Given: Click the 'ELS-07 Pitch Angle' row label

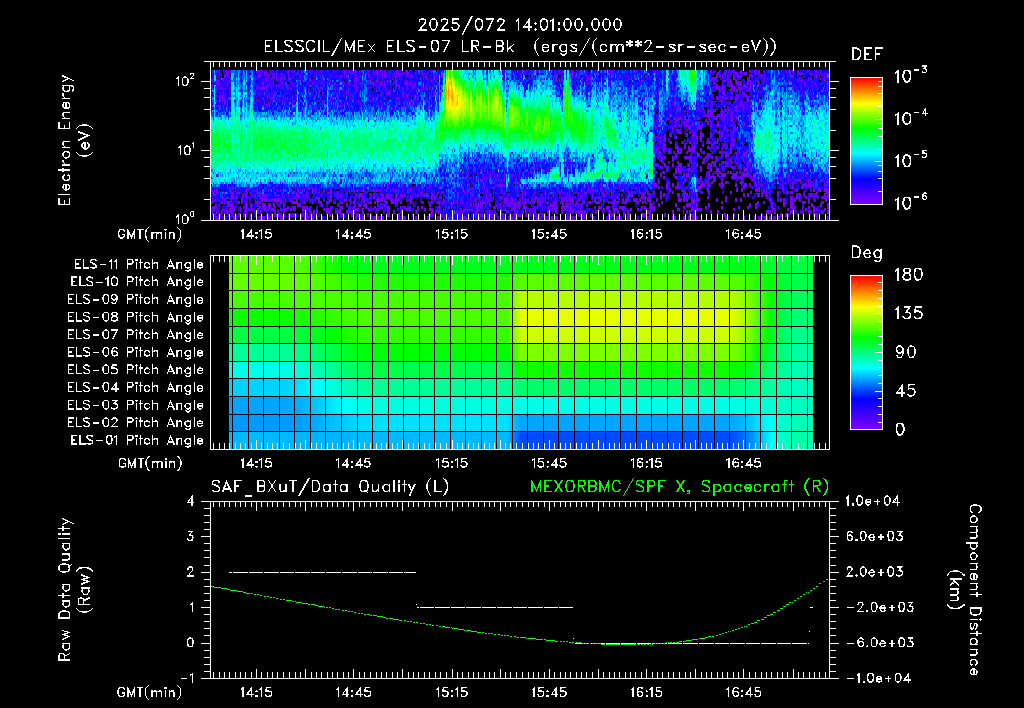Looking at the screenshot, I should pos(136,334).
